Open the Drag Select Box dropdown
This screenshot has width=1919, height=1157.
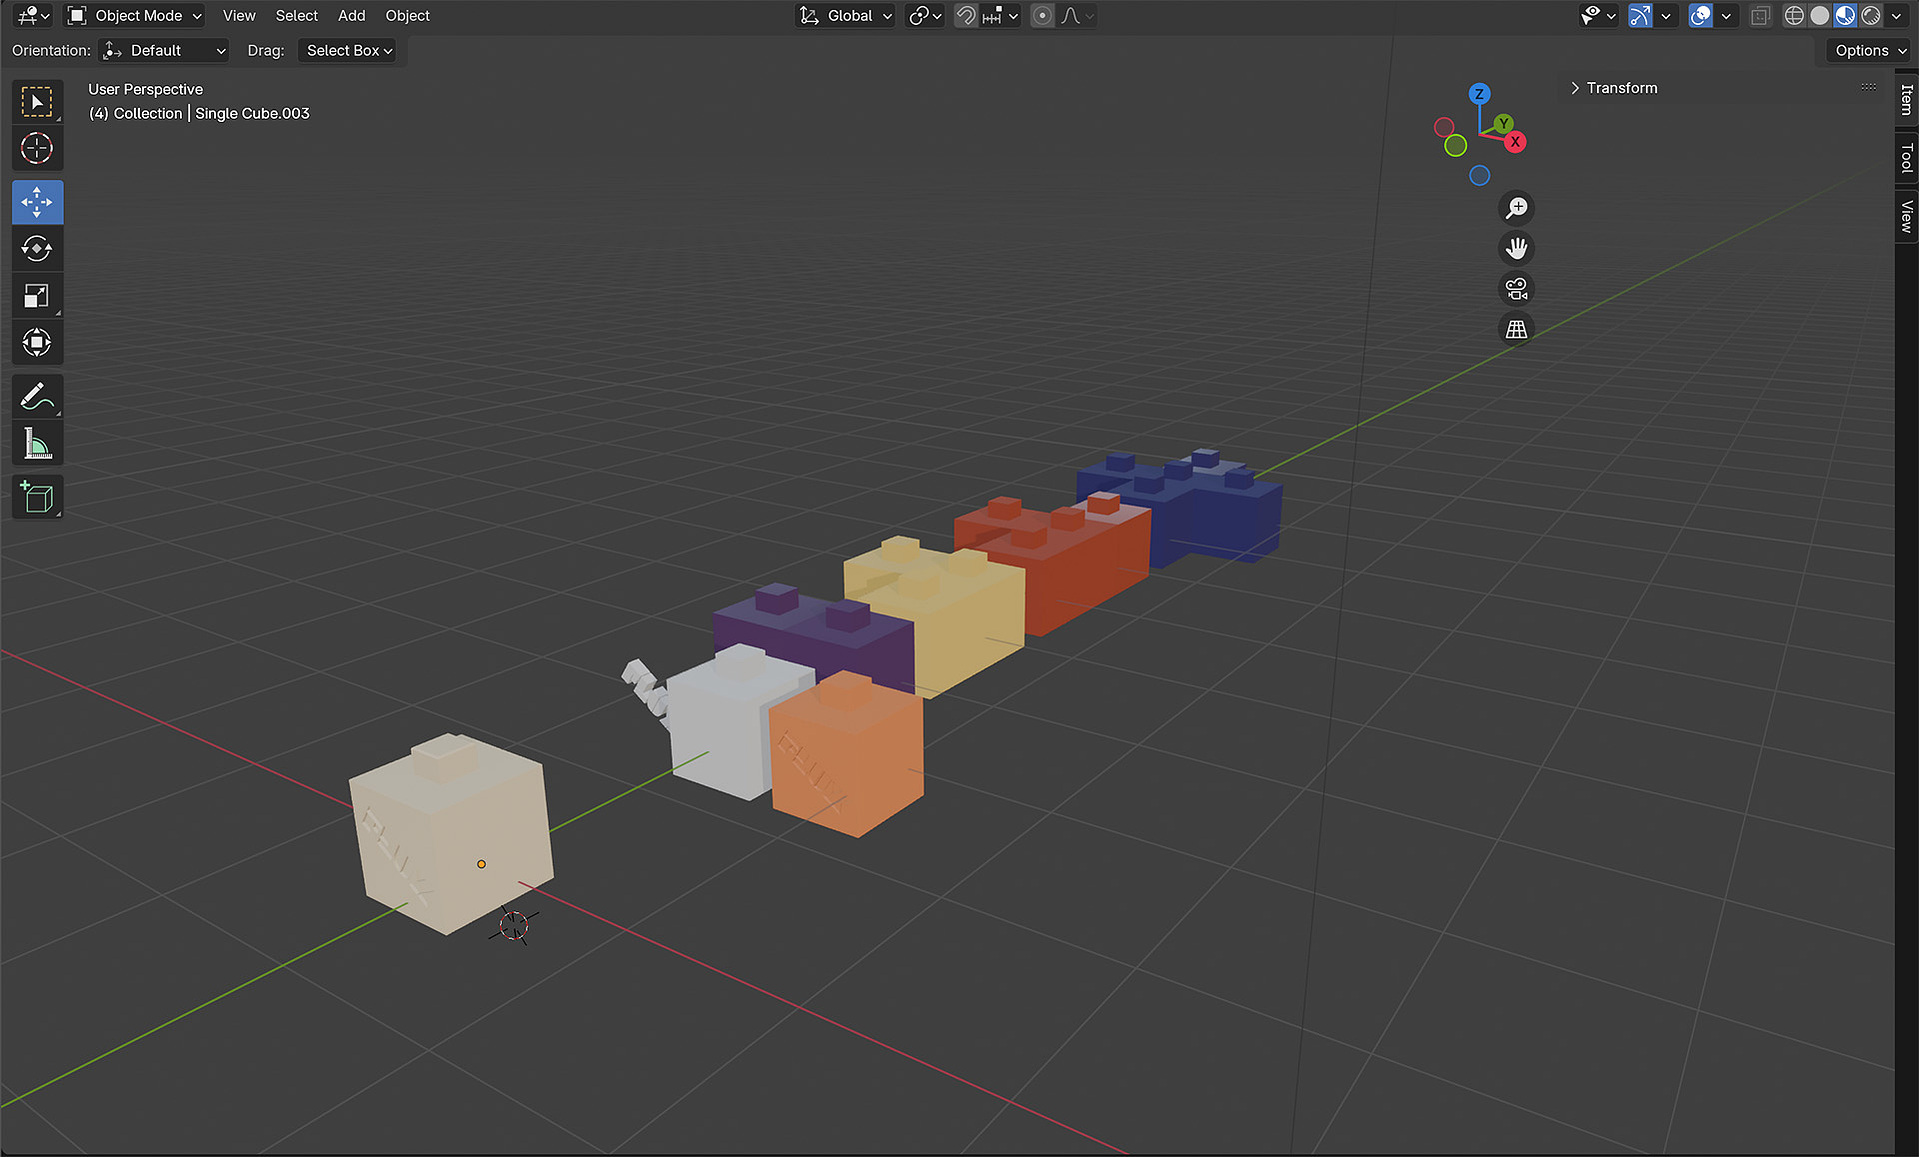(348, 50)
